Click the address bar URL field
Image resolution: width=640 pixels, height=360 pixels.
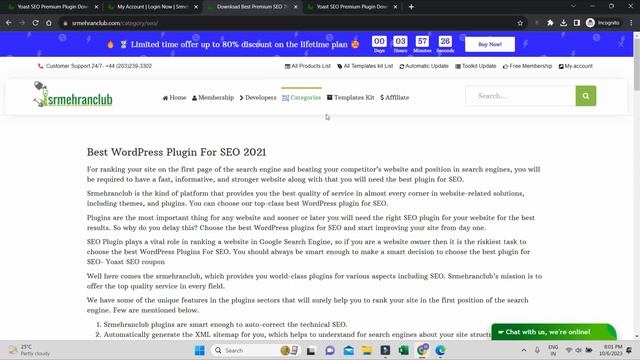[286, 23]
